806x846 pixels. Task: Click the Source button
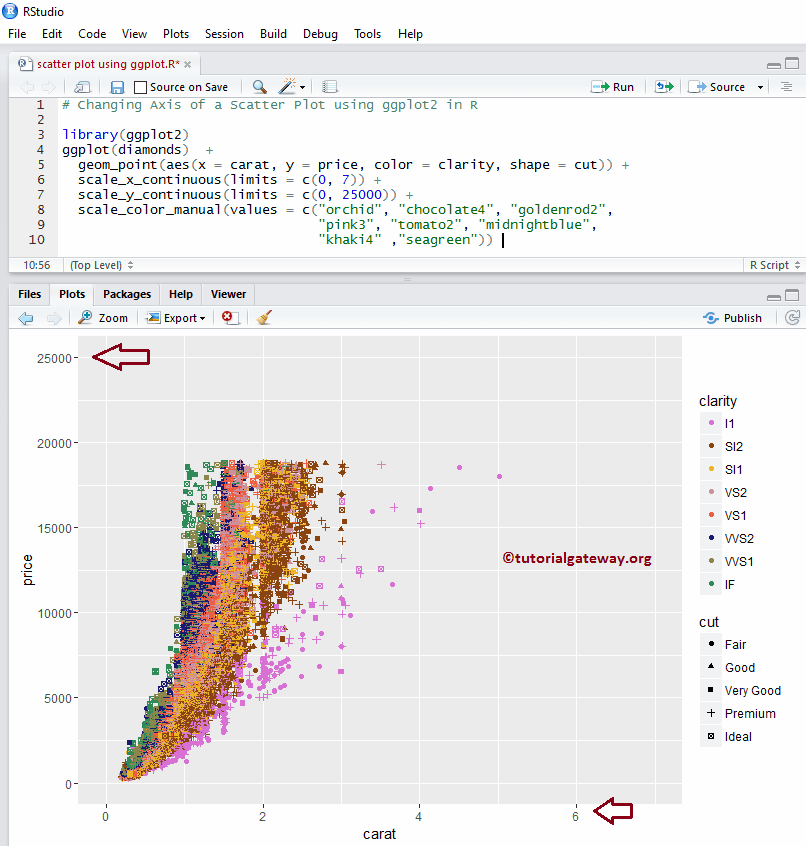(717, 87)
